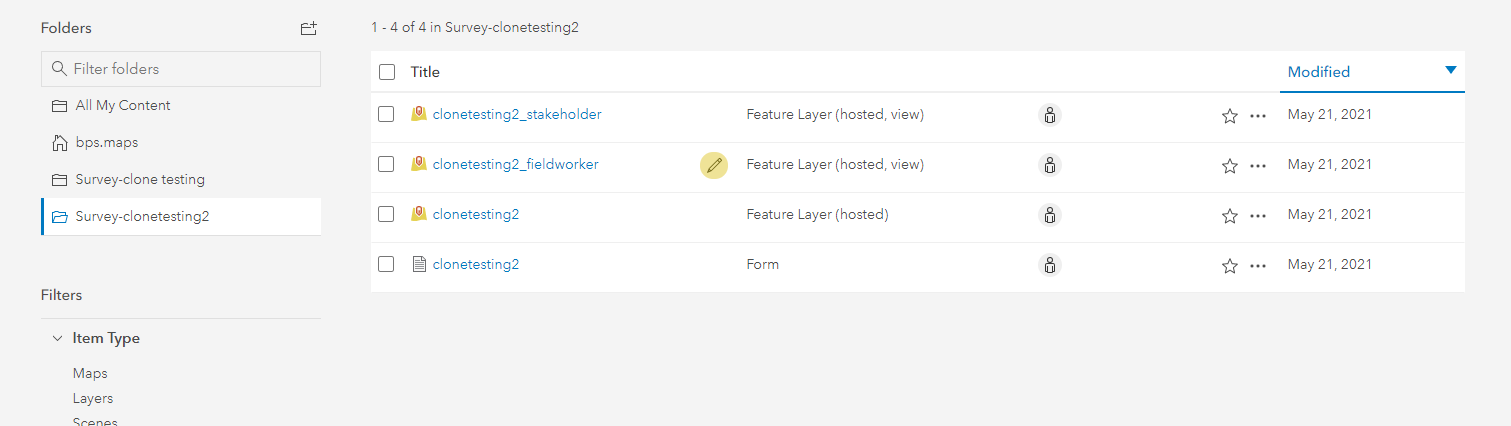The width and height of the screenshot is (1511, 426).
Task: Click sharing icon for clonetesting2 Form row
Action: tap(1049, 266)
